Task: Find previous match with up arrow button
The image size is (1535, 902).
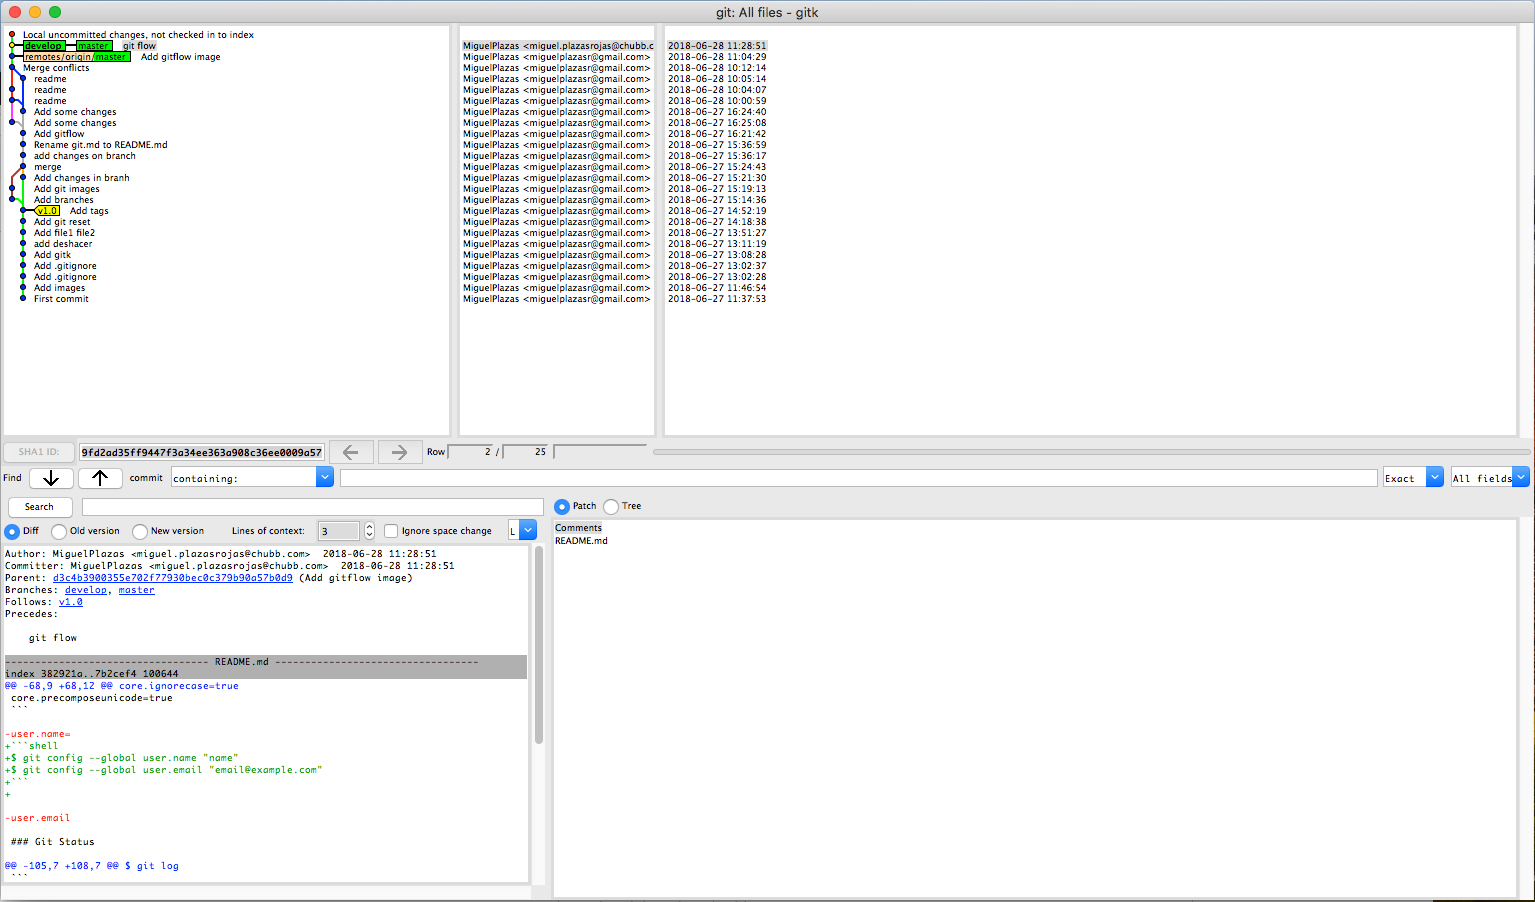Action: click(x=100, y=478)
